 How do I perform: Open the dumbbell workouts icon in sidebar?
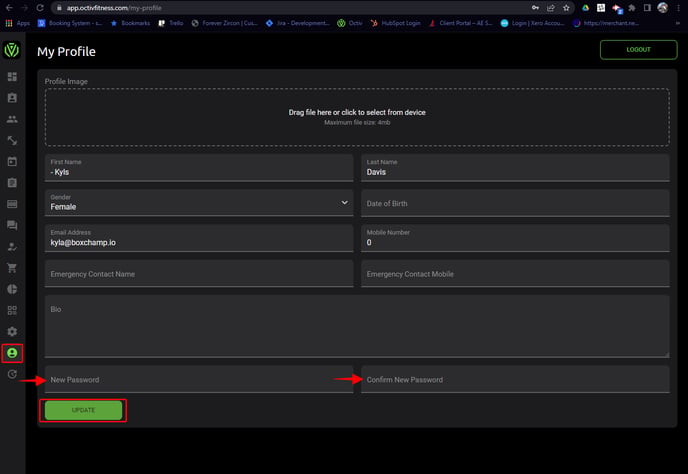[x=12, y=140]
